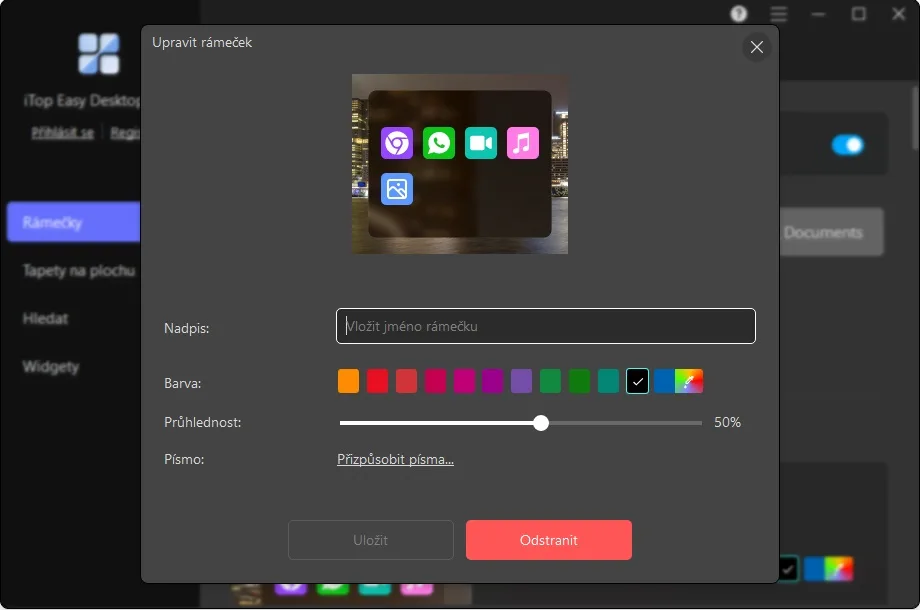Click the video camera icon in the preview
The width and height of the screenshot is (920, 610).
pyautogui.click(x=481, y=143)
